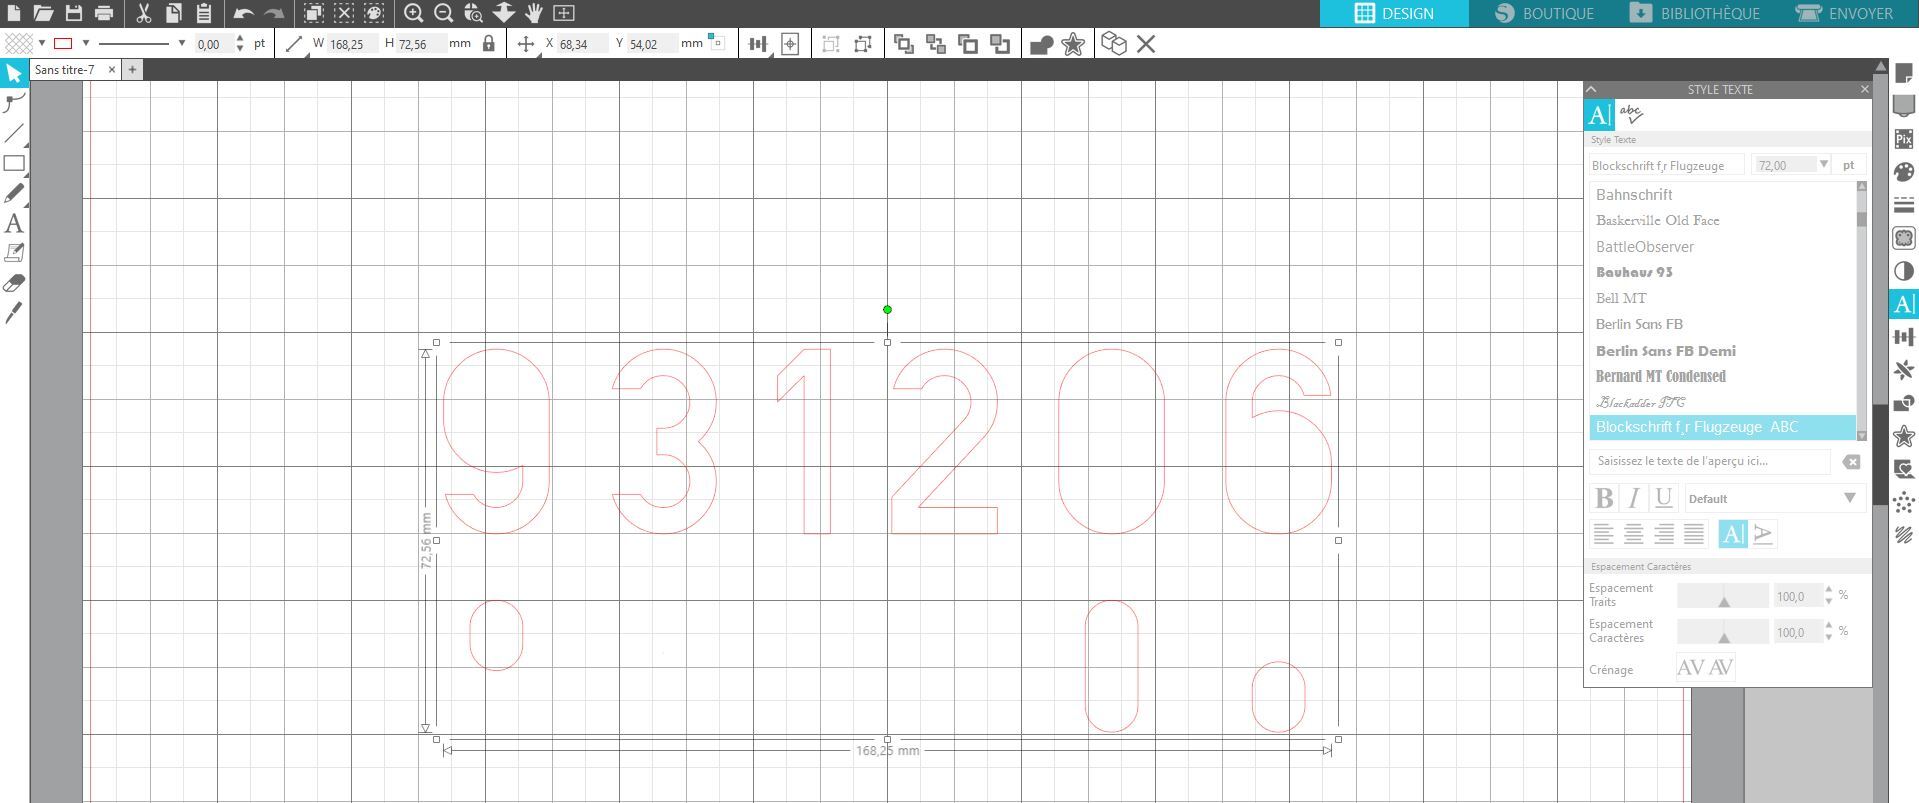1919x803 pixels.
Task: Open the fill pattern dropdown arrow
Action: tap(42, 44)
